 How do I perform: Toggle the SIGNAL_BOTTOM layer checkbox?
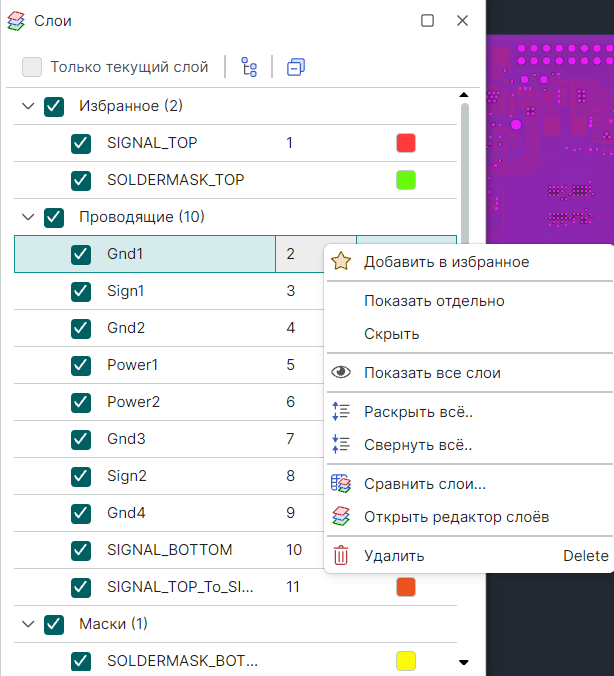click(81, 551)
